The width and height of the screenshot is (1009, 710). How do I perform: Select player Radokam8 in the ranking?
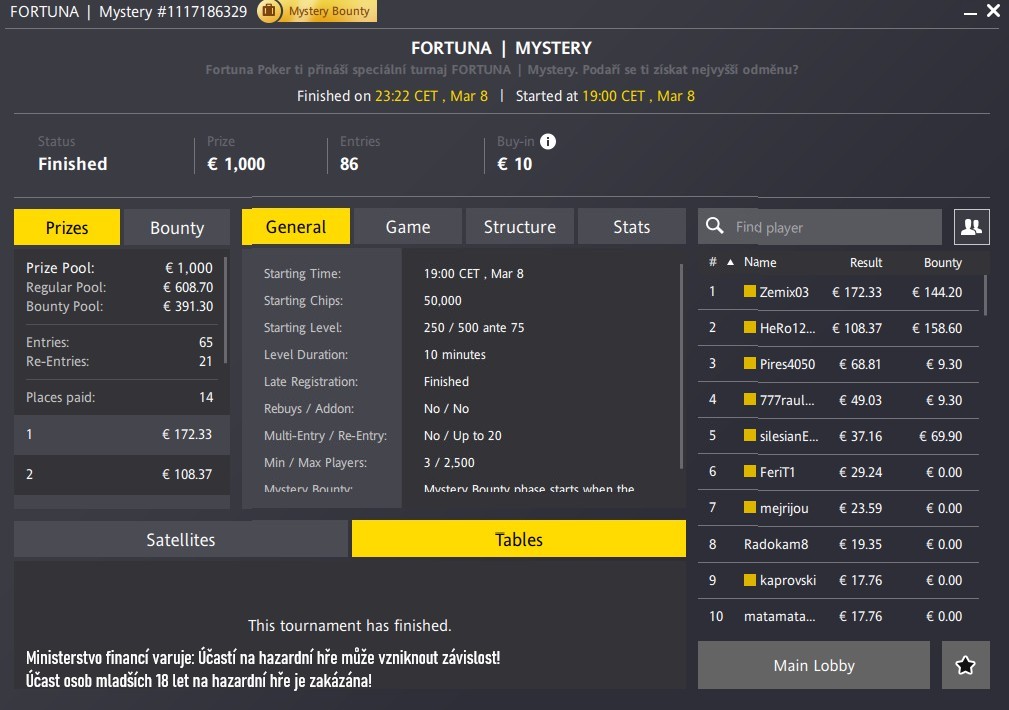coord(838,544)
